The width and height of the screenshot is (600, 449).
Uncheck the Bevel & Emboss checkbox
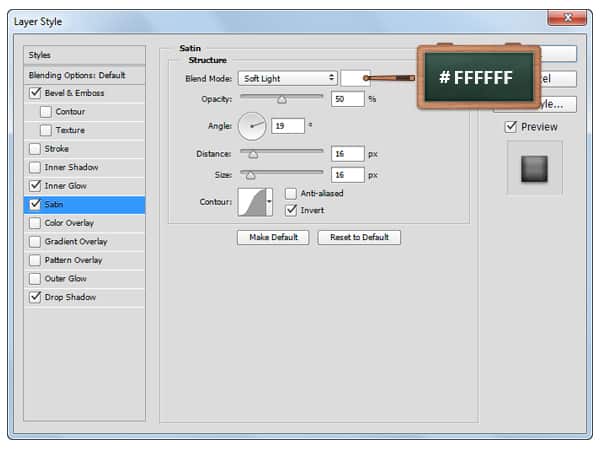coord(36,93)
